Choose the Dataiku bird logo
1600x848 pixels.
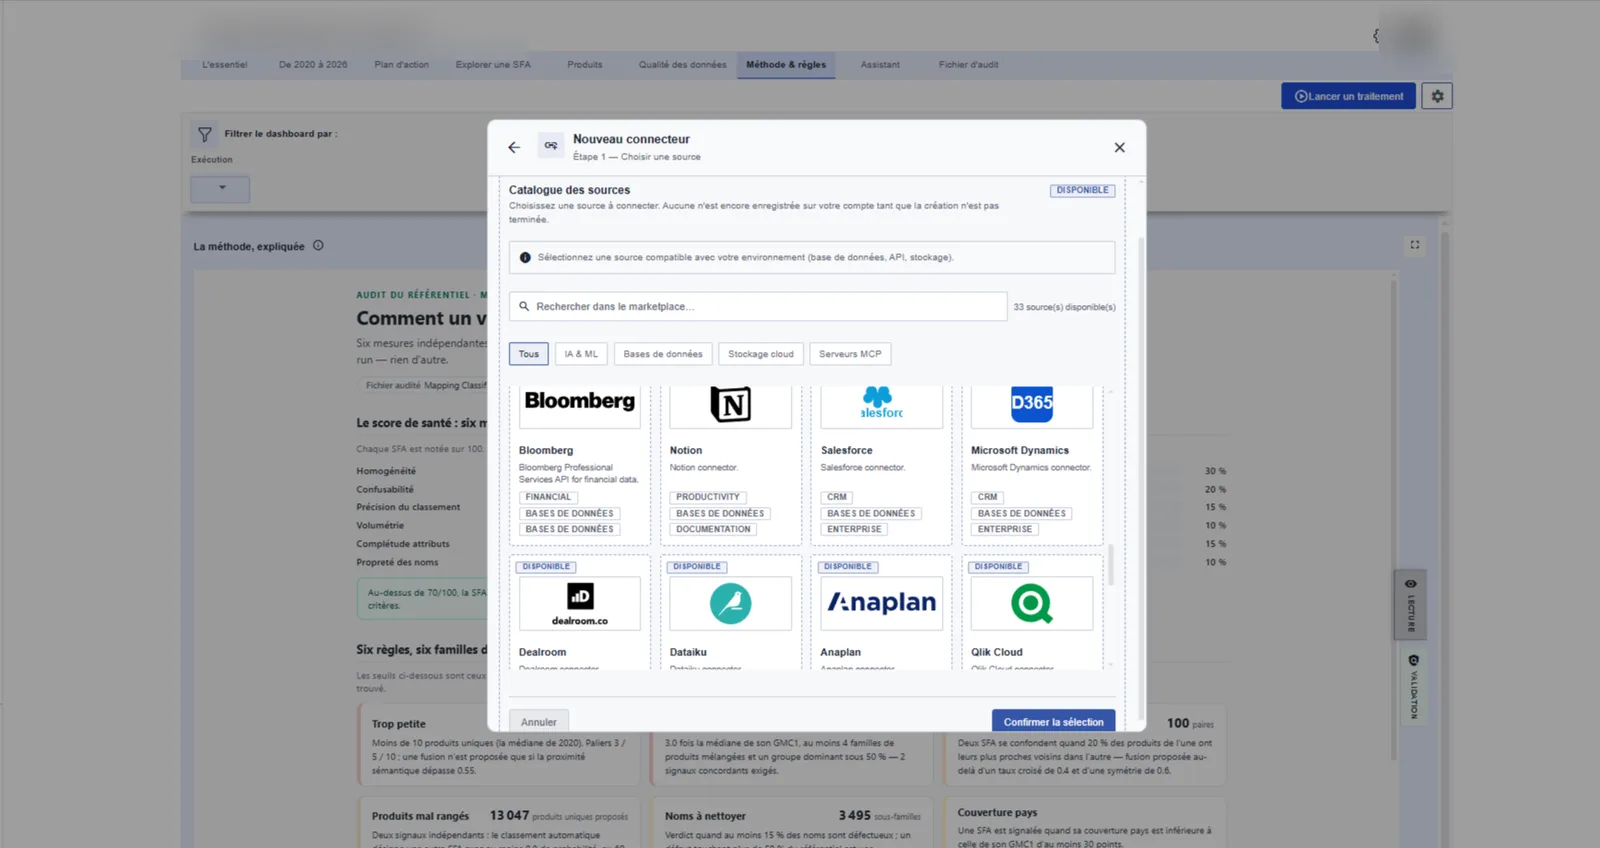[731, 603]
